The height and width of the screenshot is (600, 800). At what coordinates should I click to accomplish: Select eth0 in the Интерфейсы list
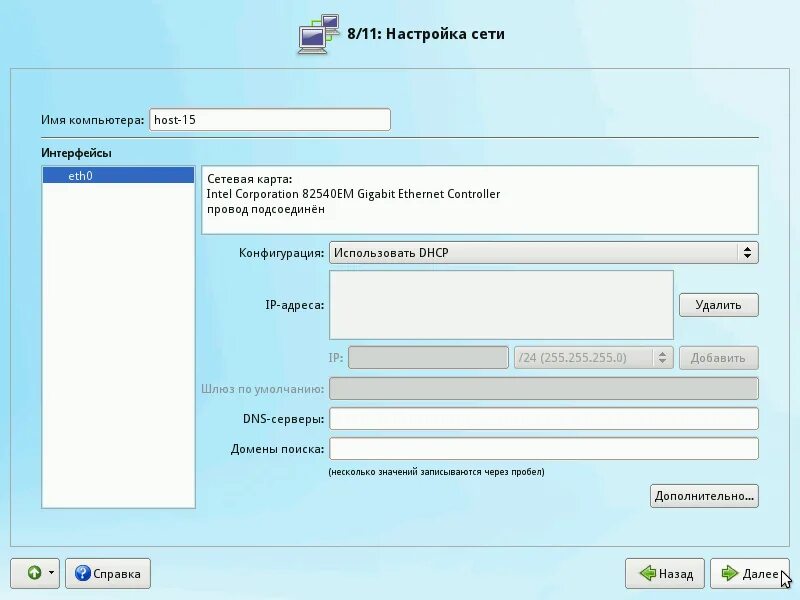[118, 176]
